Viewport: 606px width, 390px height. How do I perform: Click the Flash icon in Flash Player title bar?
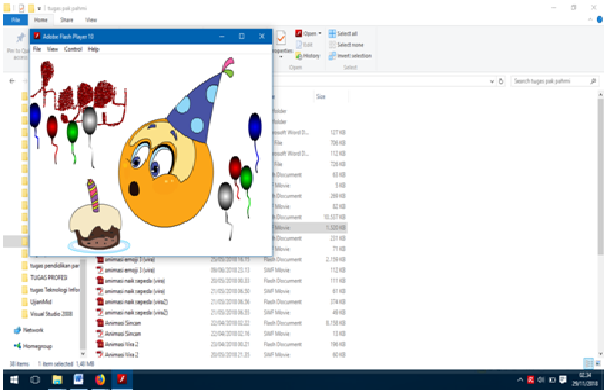(37, 36)
